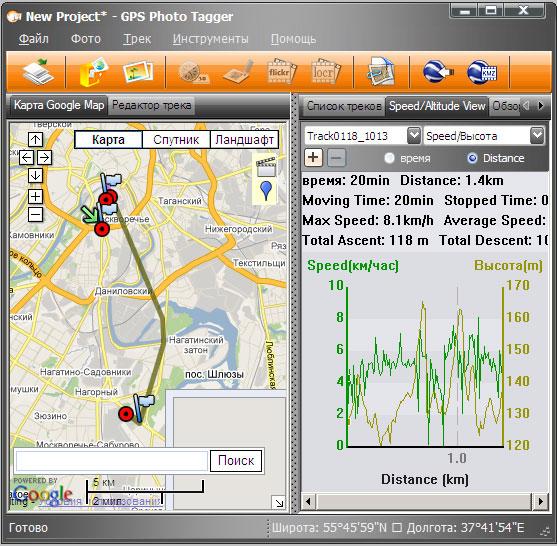
Task: Click the yellow folder with globe toolbar icon
Action: coord(93,72)
